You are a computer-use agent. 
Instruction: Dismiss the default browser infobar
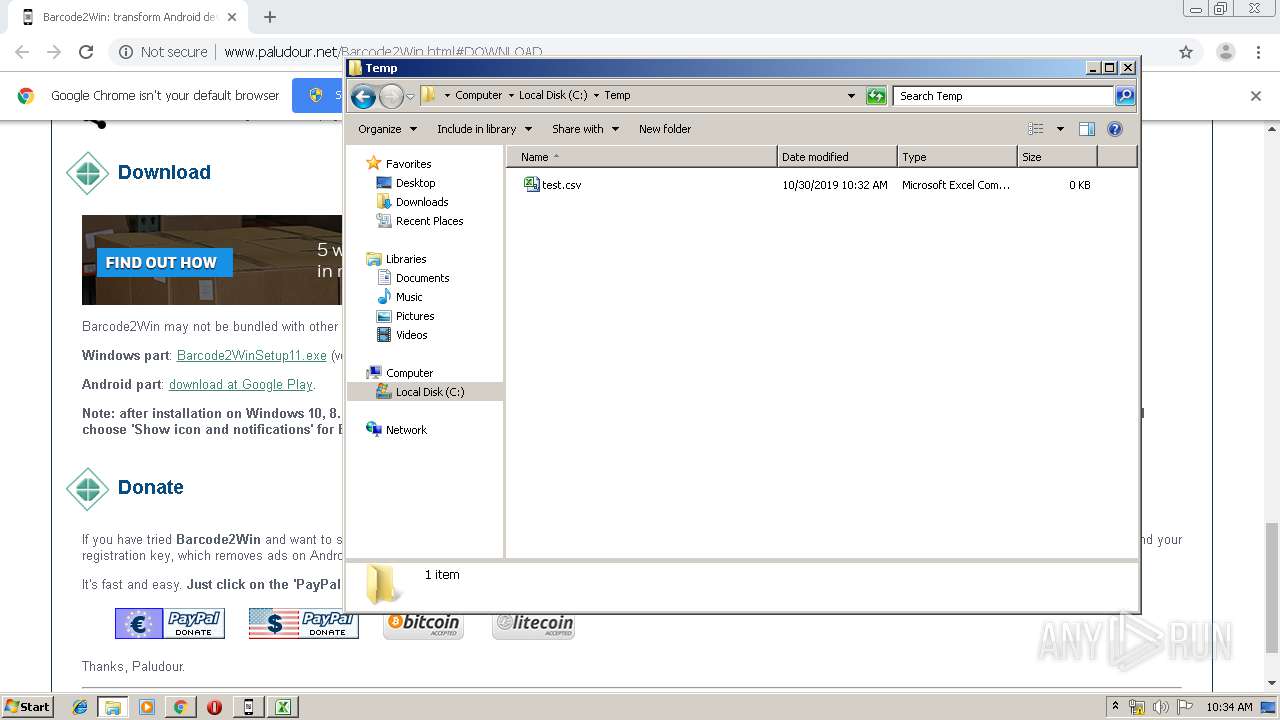click(1256, 96)
